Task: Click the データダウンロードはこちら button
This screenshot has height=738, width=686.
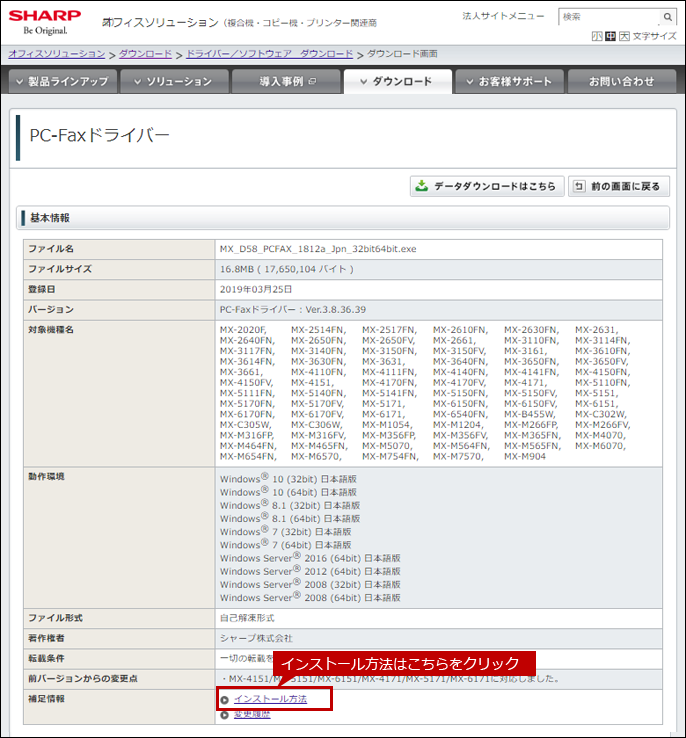Action: pyautogui.click(x=487, y=186)
